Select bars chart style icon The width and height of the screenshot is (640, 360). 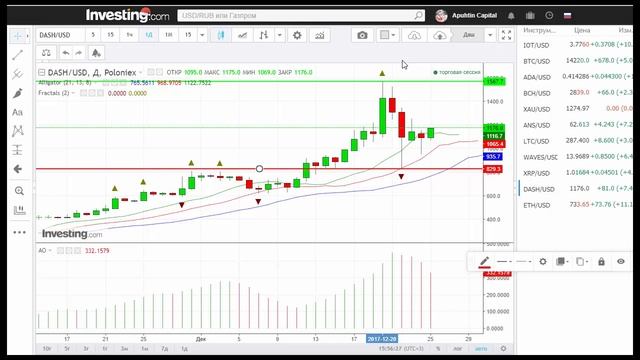tap(264, 35)
